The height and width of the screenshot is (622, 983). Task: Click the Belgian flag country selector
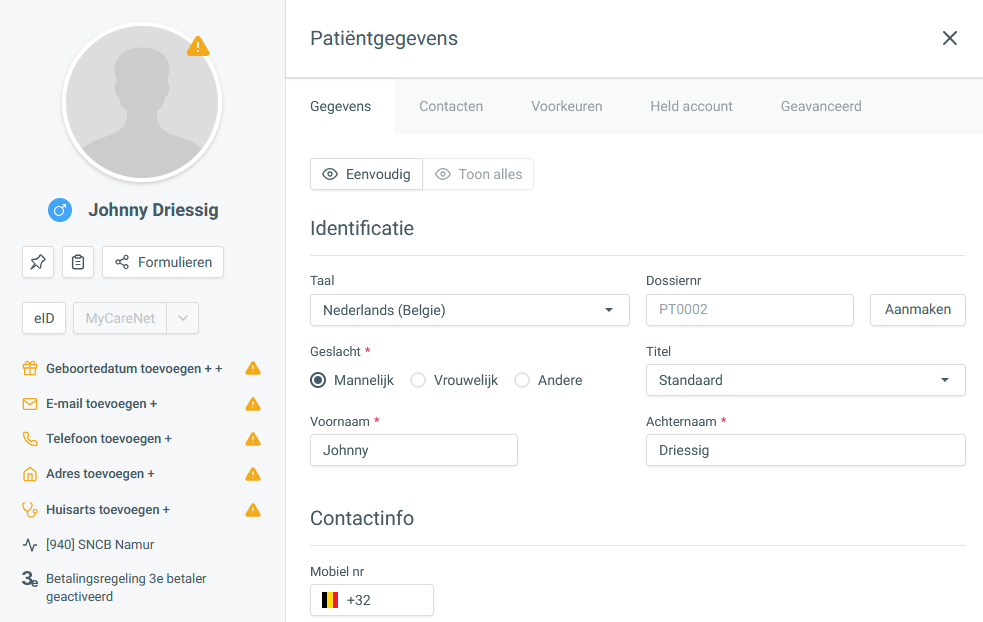[330, 600]
